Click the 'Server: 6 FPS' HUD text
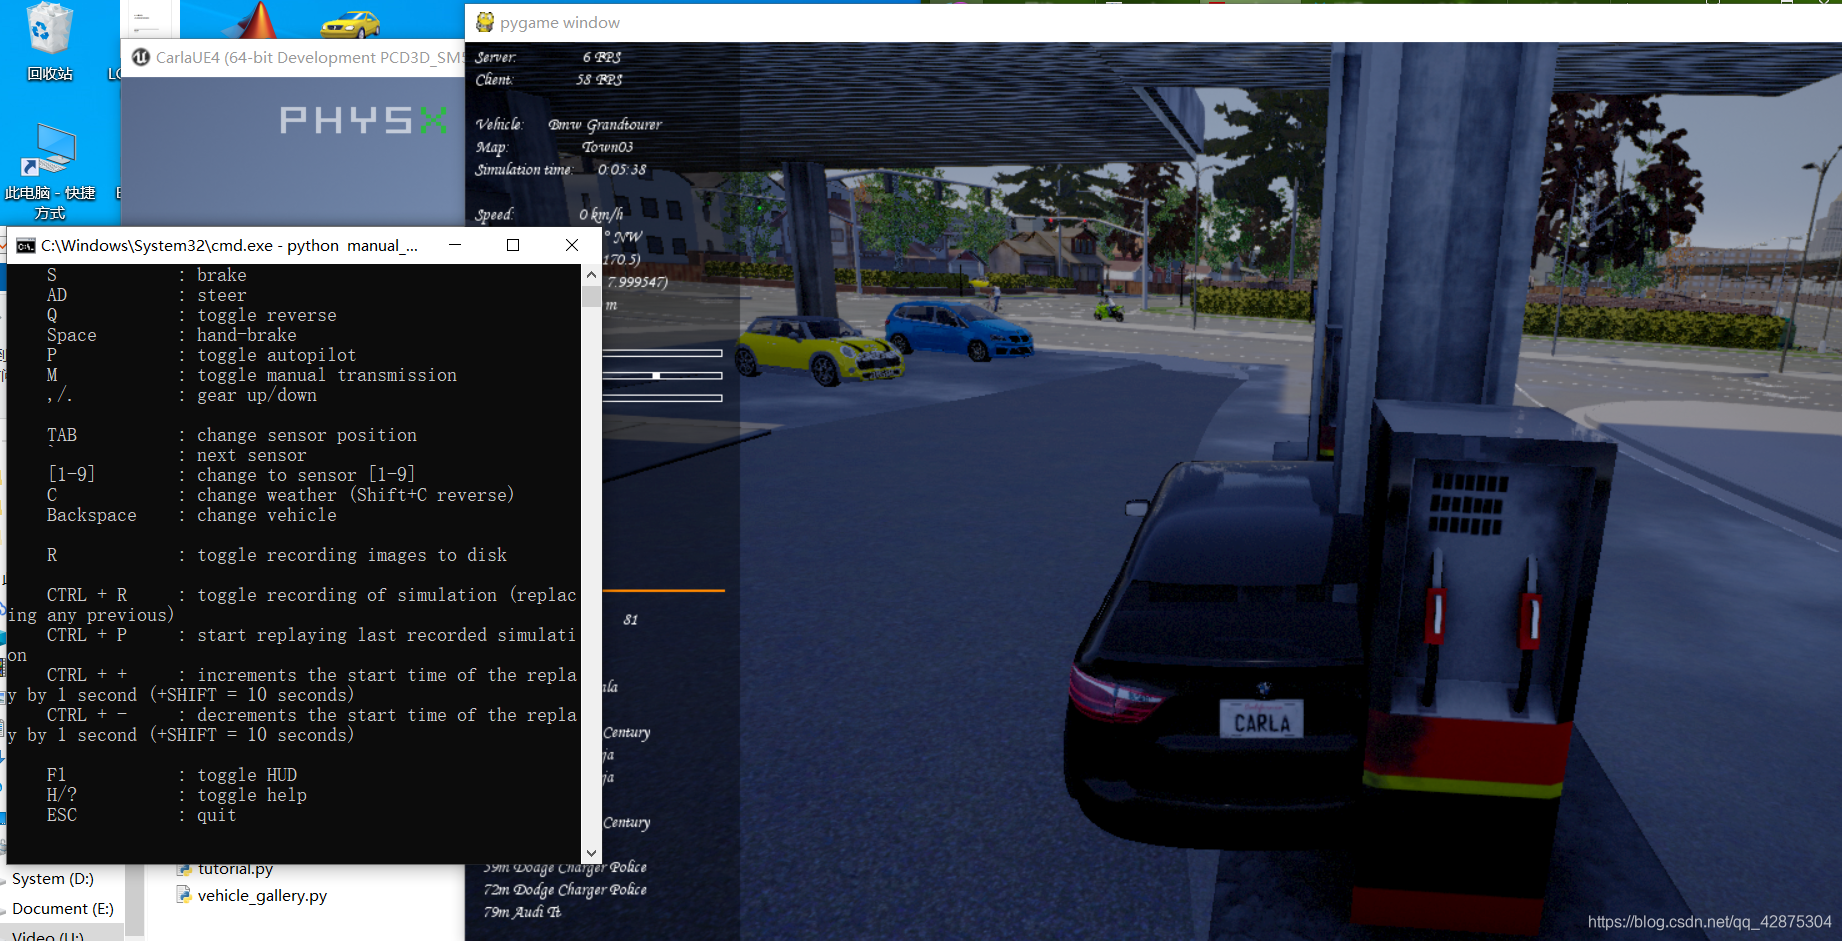The width and height of the screenshot is (1842, 941). pyautogui.click(x=548, y=57)
